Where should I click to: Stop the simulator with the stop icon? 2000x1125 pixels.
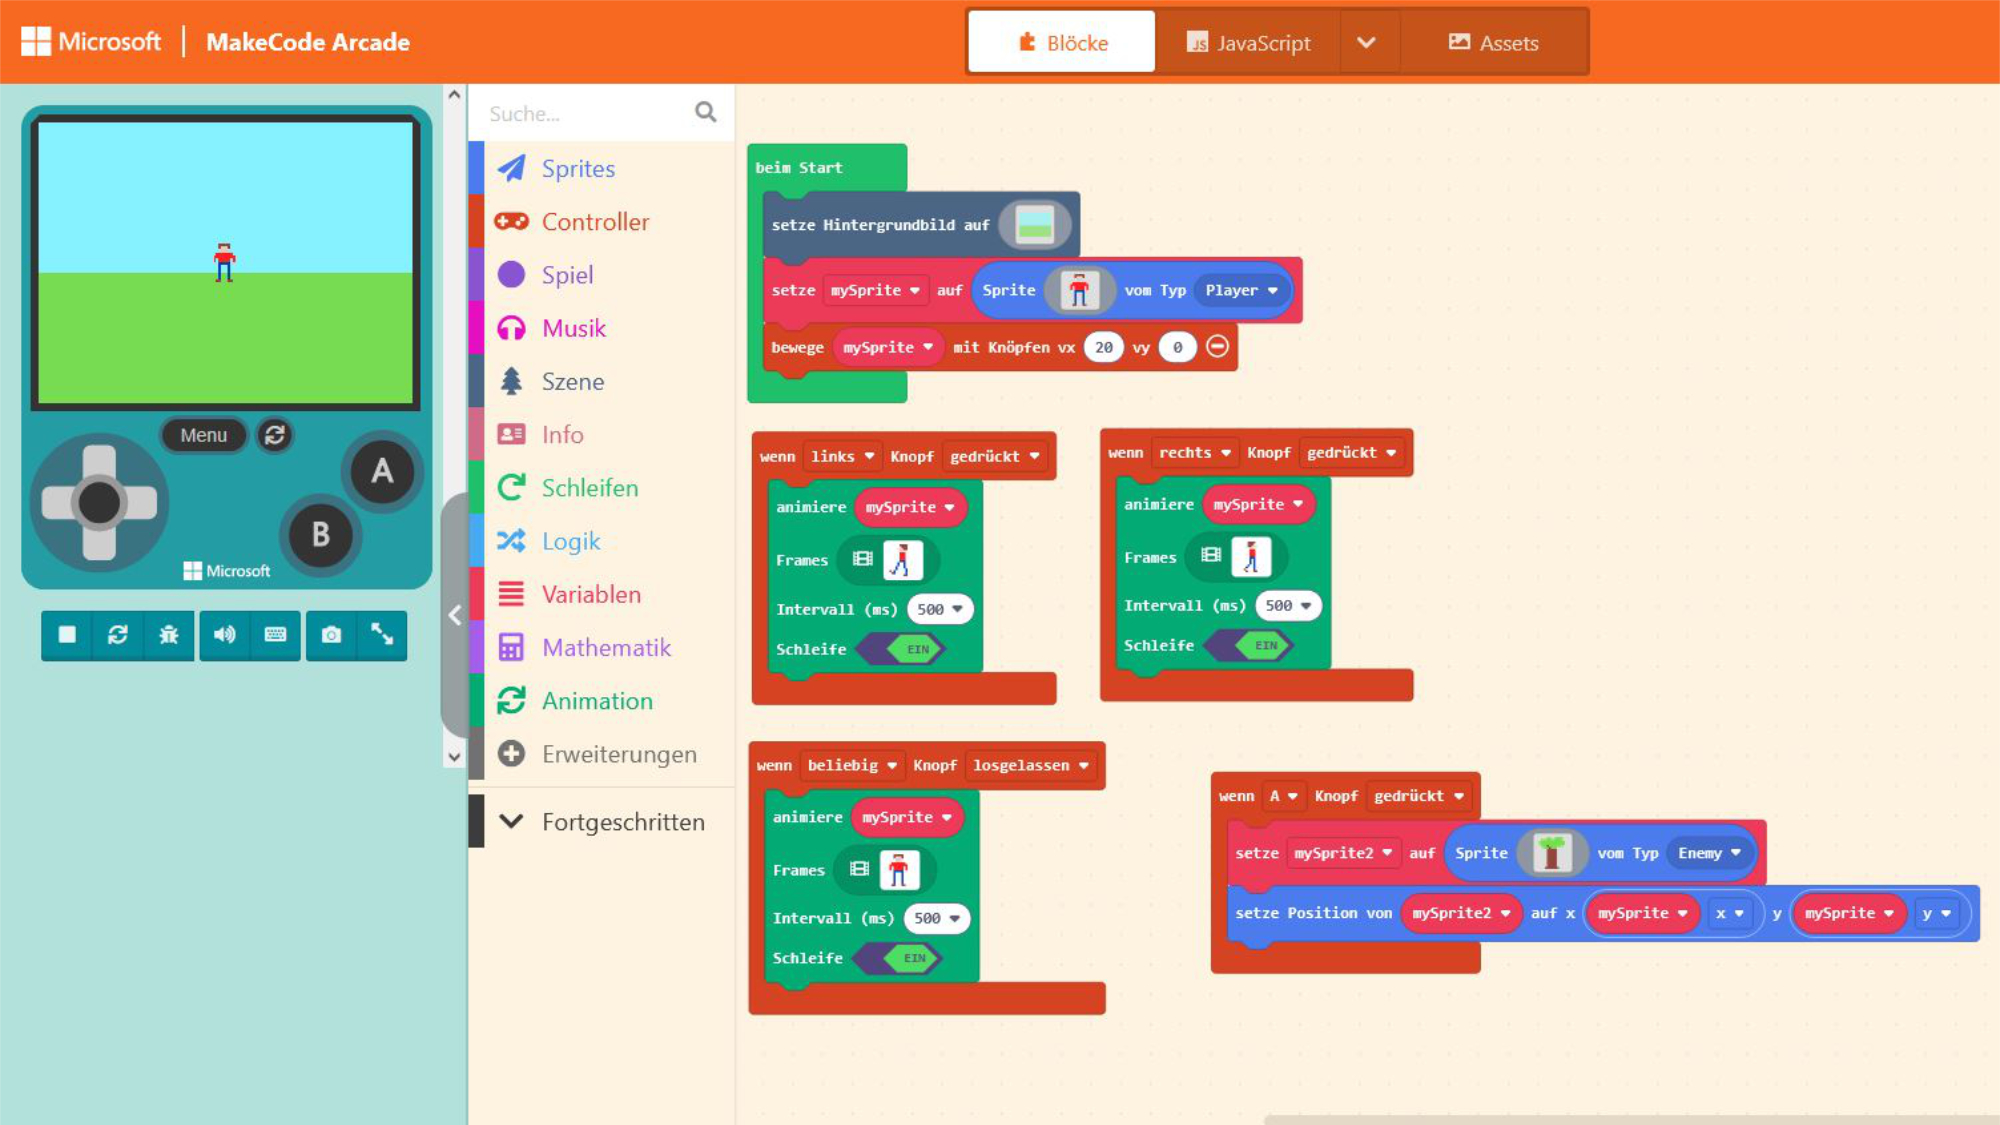point(67,634)
